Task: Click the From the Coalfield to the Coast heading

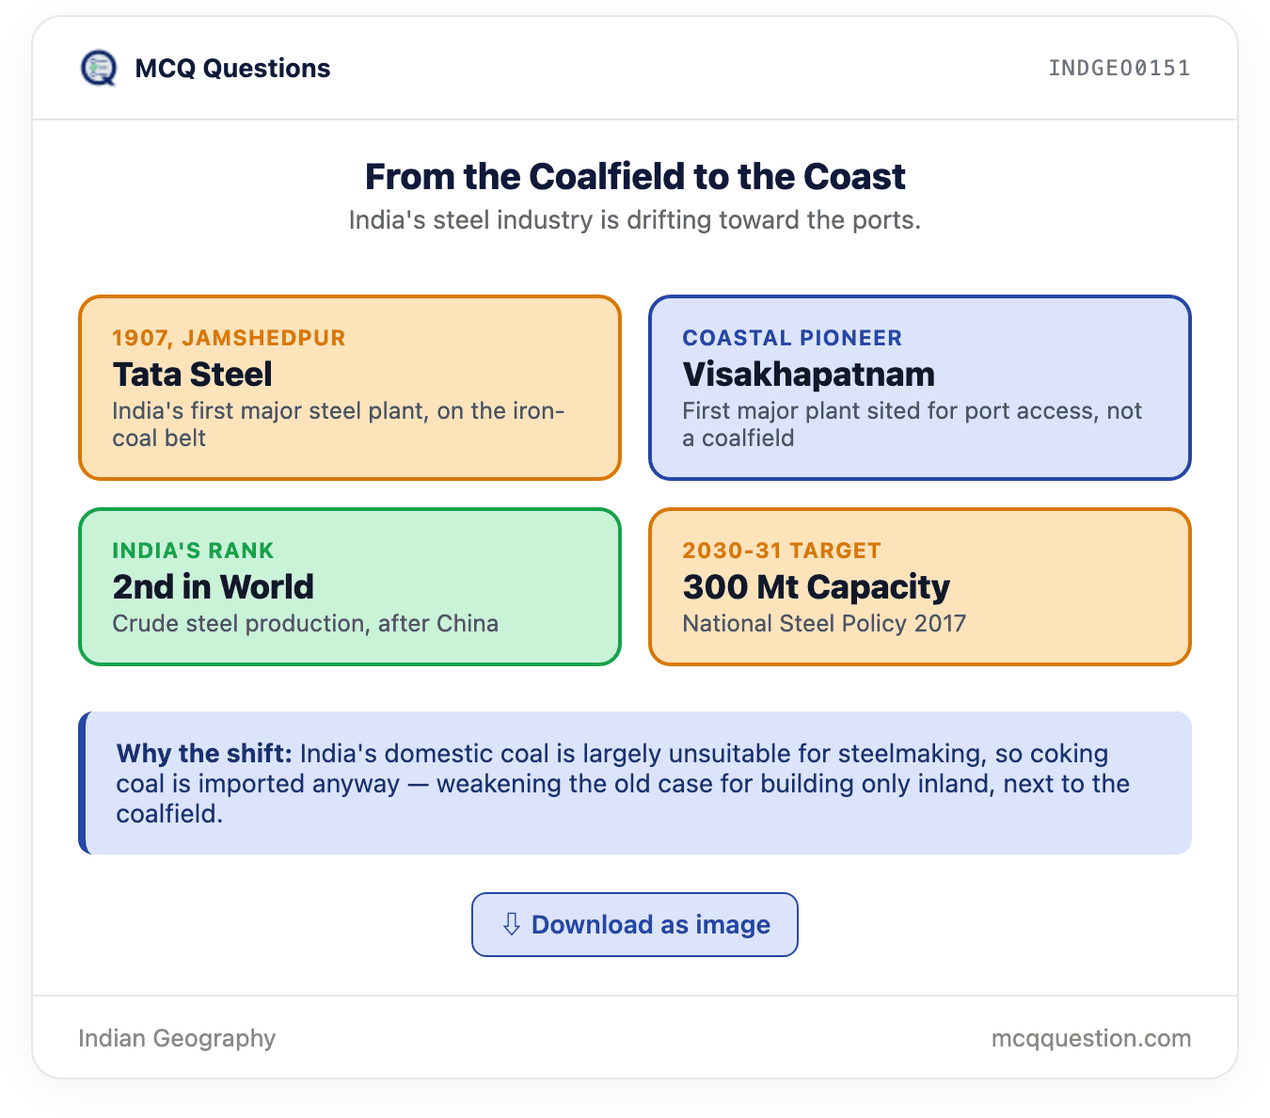Action: 635,176
